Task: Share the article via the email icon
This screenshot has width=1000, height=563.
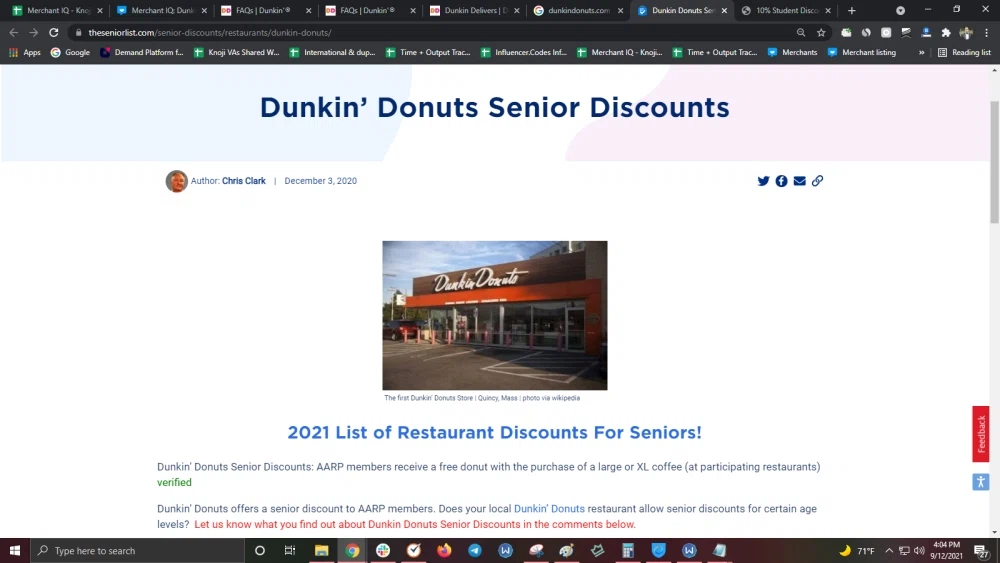Action: pos(799,181)
